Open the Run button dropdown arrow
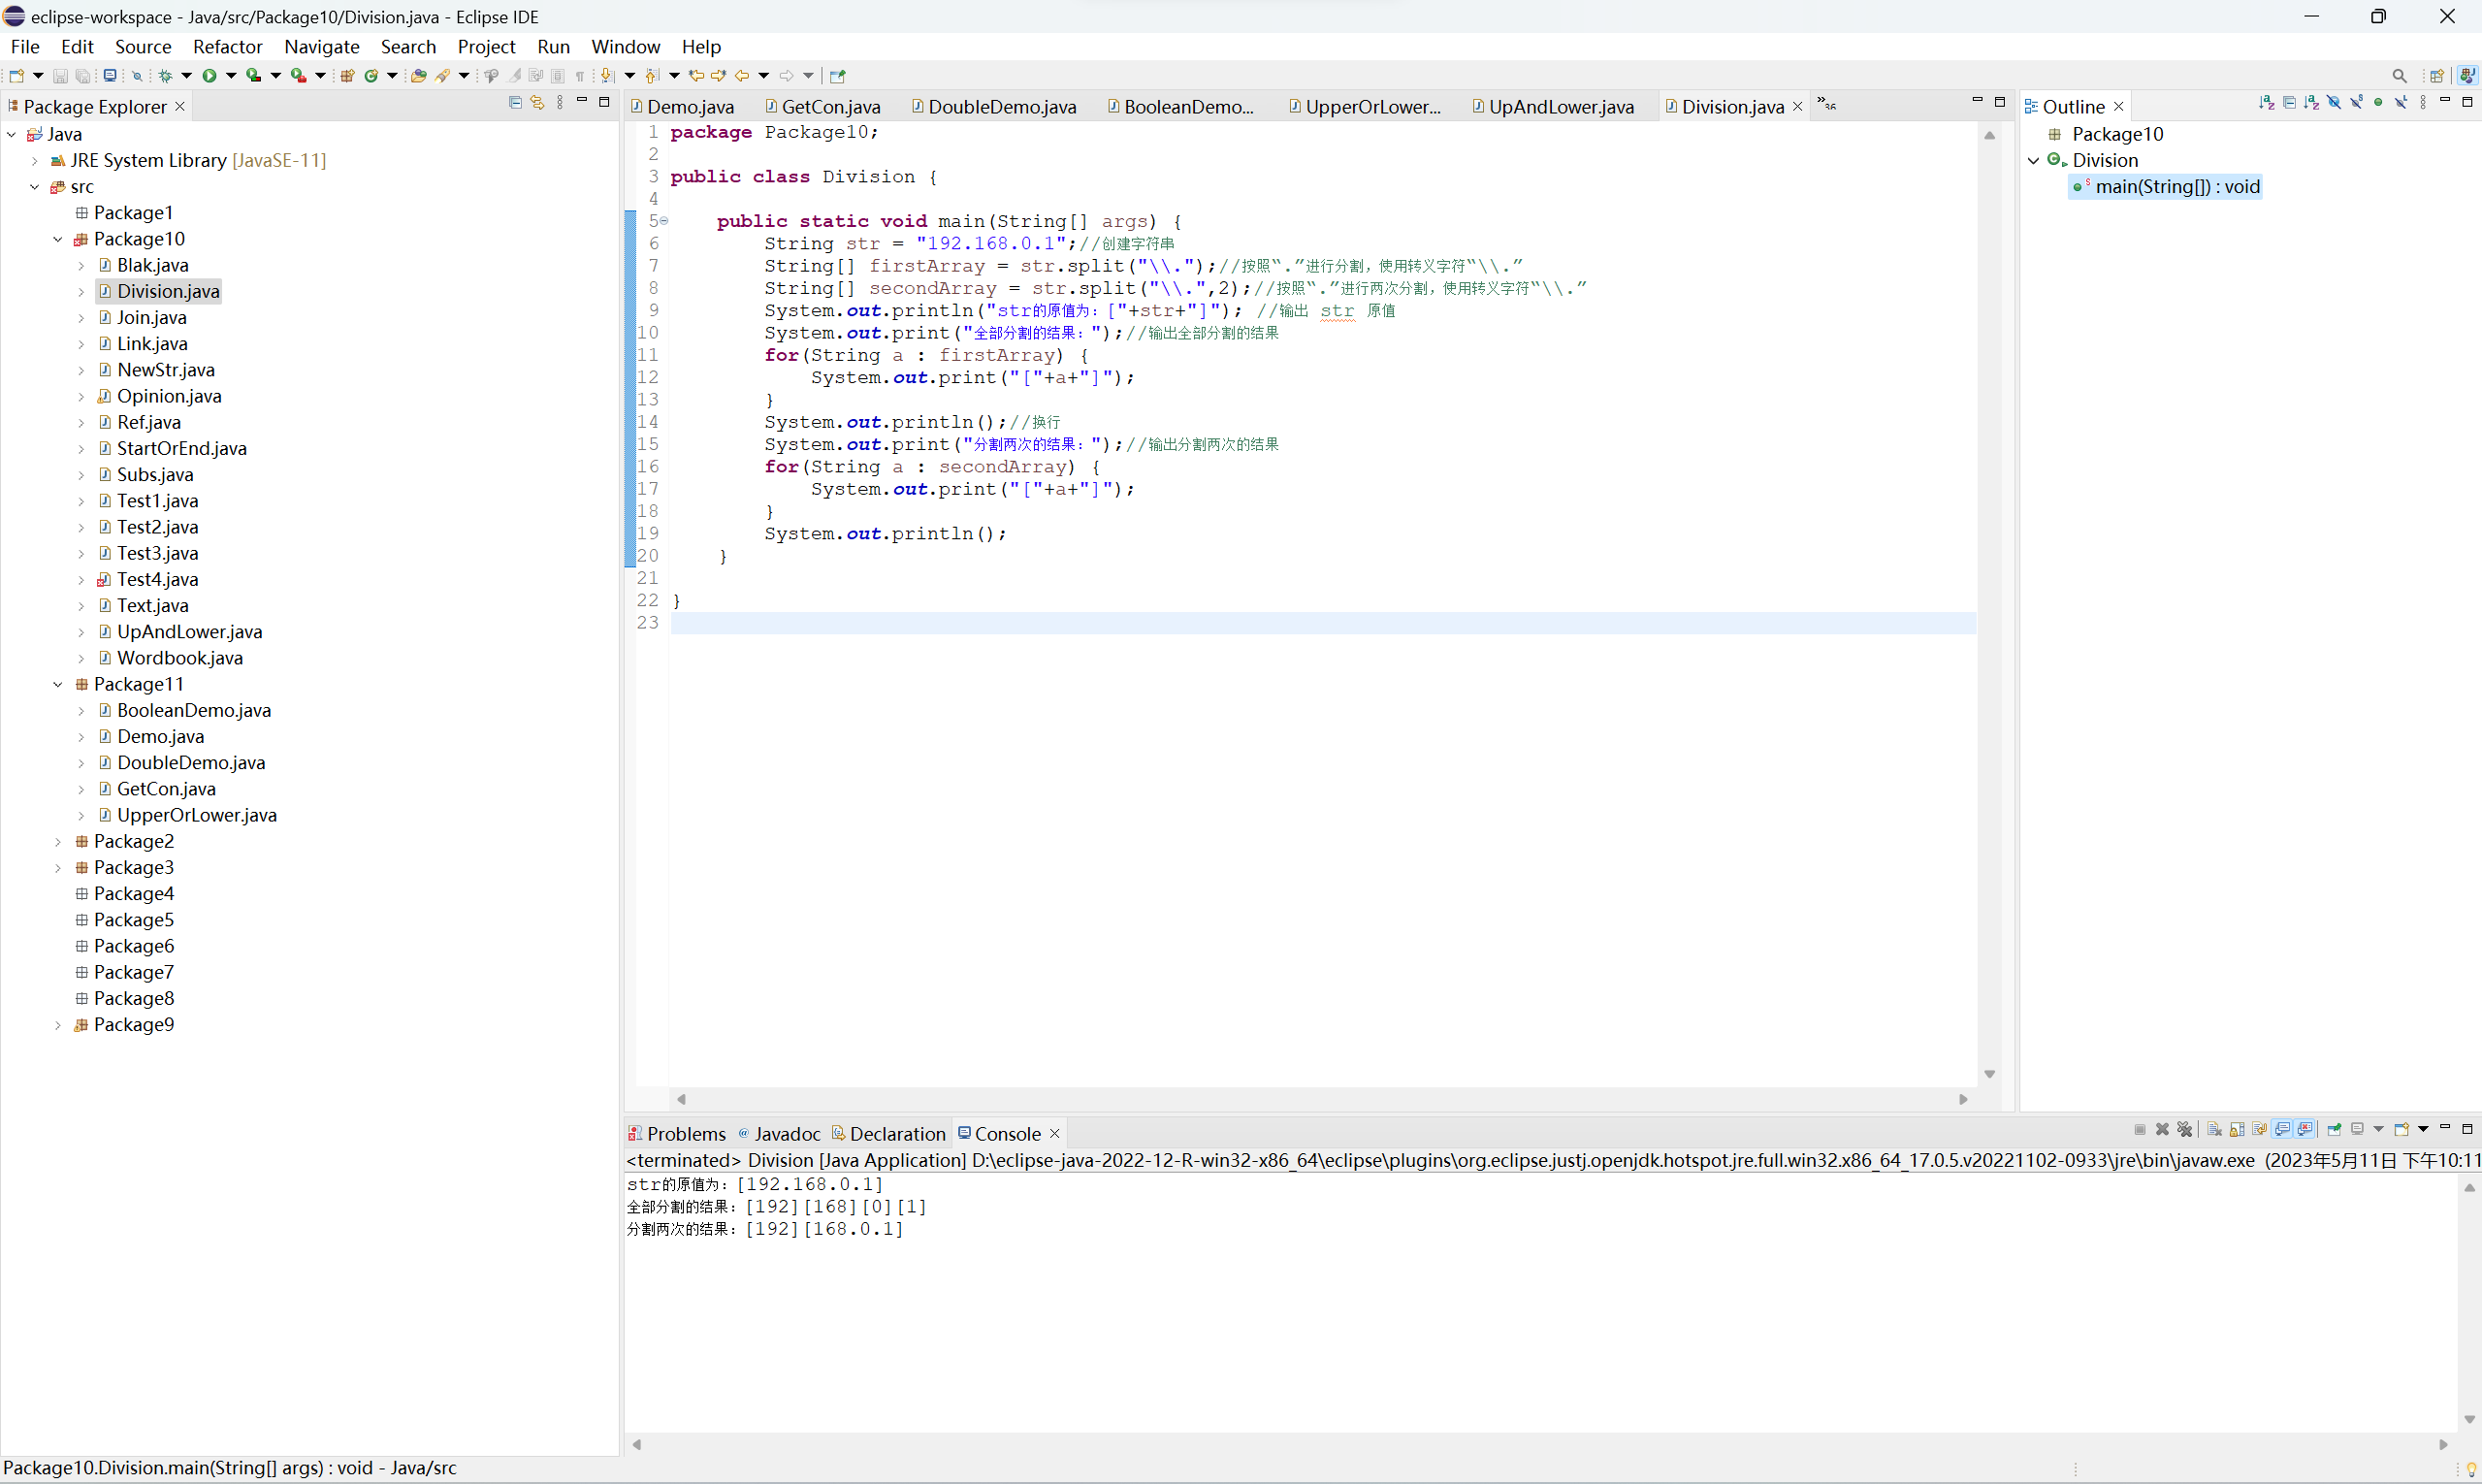 point(231,76)
